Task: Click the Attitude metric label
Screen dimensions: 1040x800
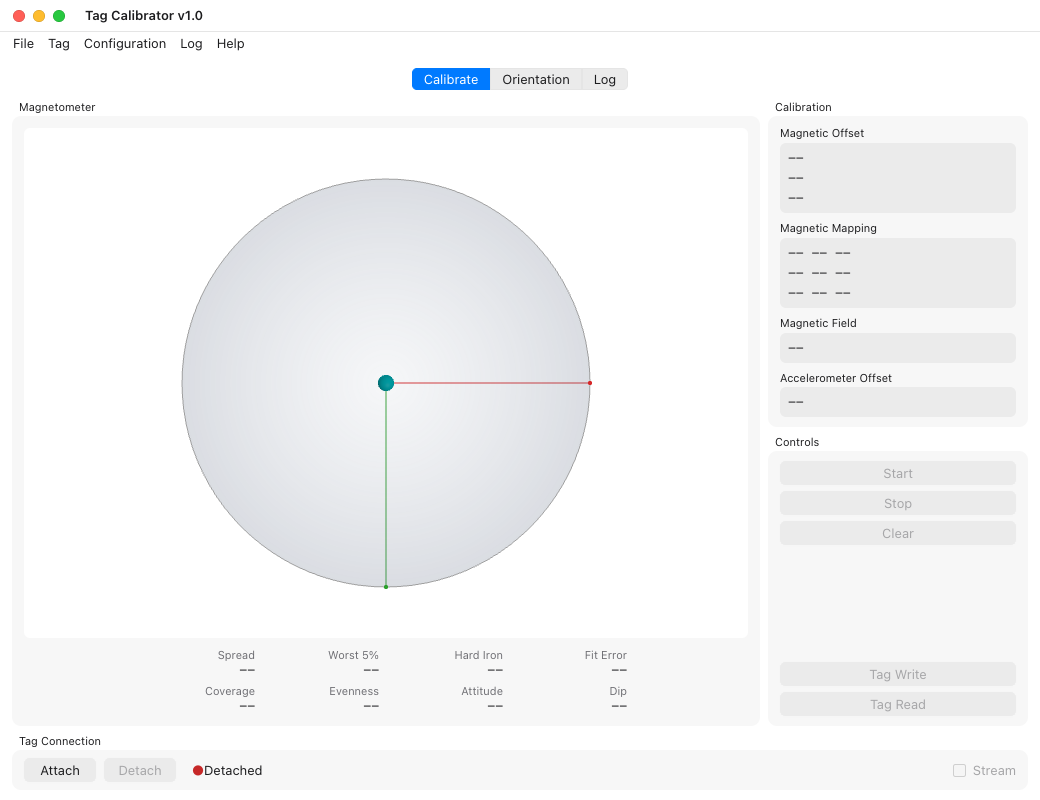Action: click(482, 691)
